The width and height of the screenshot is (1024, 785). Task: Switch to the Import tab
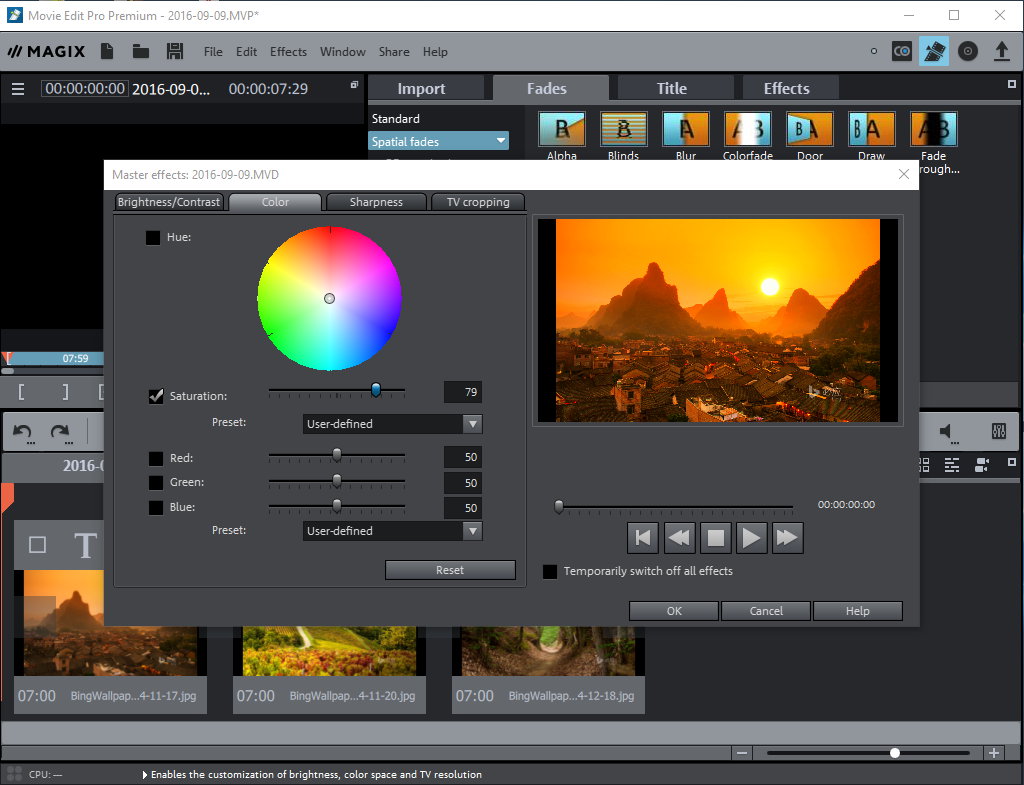tap(426, 88)
